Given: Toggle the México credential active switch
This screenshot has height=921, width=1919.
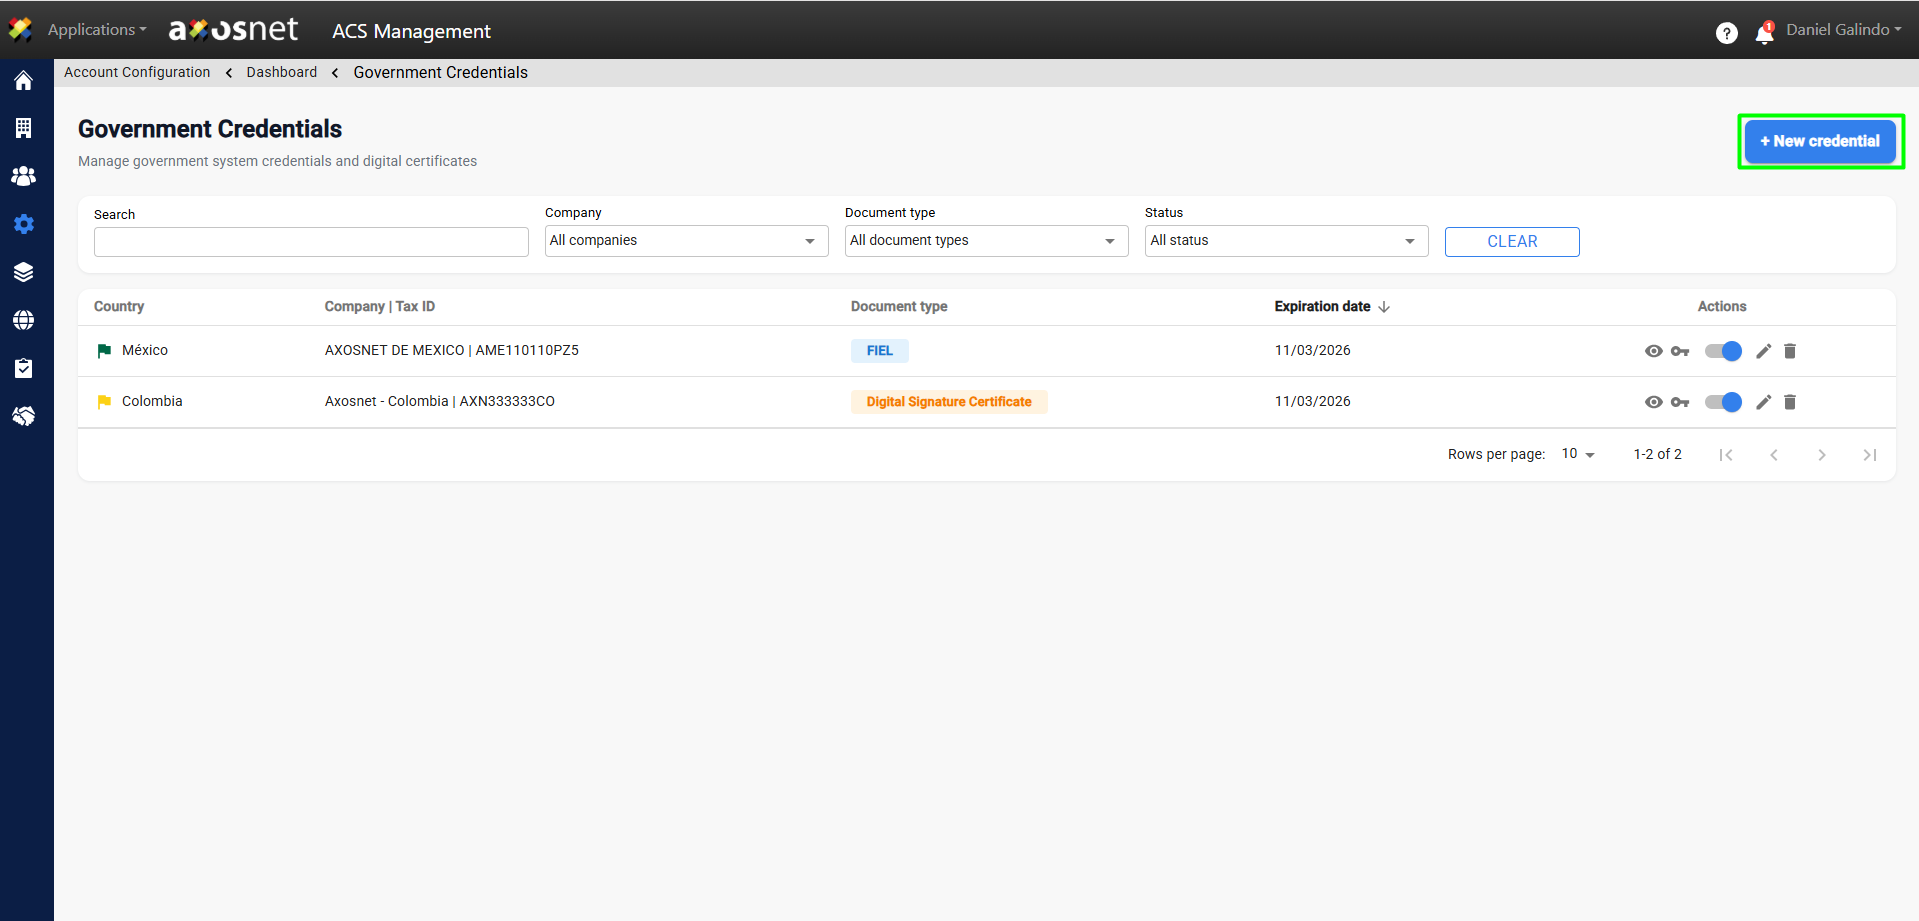Looking at the screenshot, I should click(x=1723, y=351).
